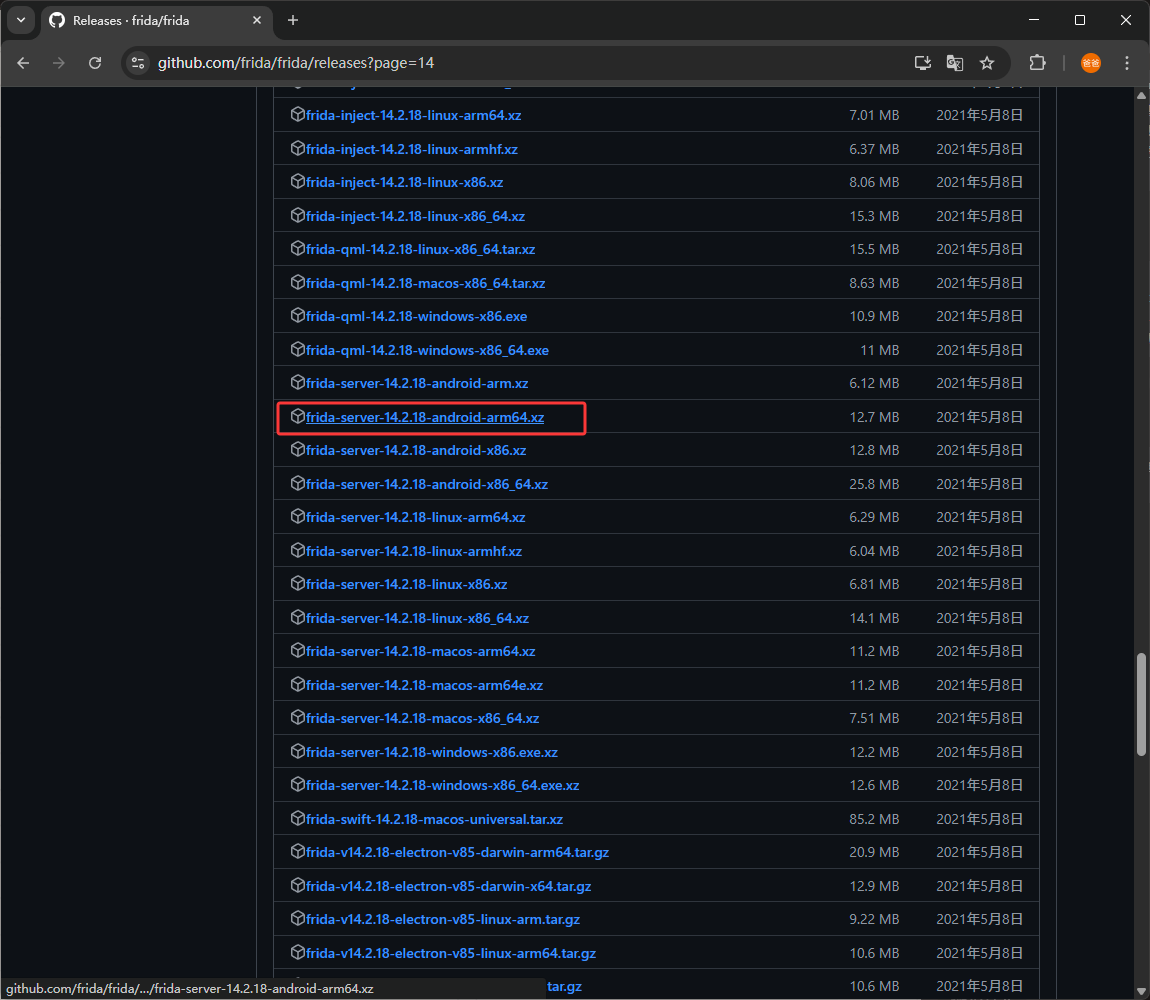Click package icon beside frida-server-14.2.18-android-x86_64.xz
Viewport: 1150px width, 1000px height.
pyautogui.click(x=297, y=483)
